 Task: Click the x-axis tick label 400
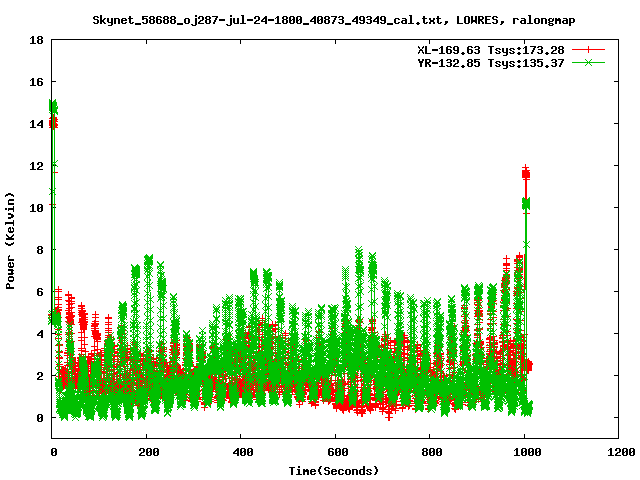pyautogui.click(x=243, y=452)
